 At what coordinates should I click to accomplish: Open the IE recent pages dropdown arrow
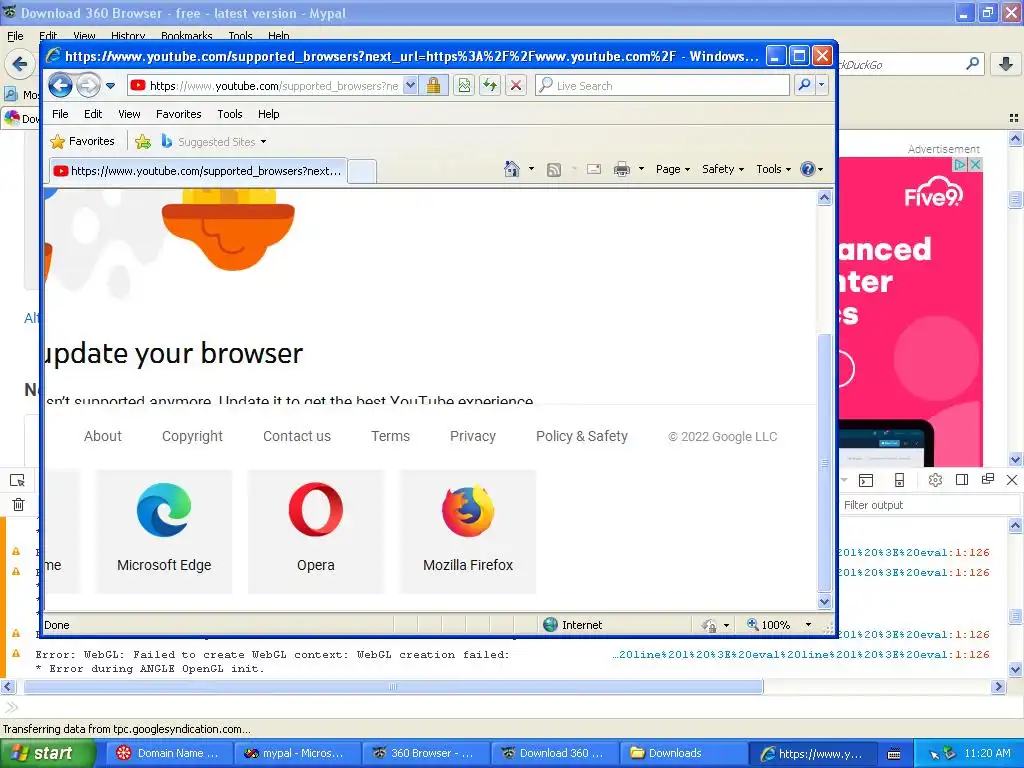(x=110, y=86)
